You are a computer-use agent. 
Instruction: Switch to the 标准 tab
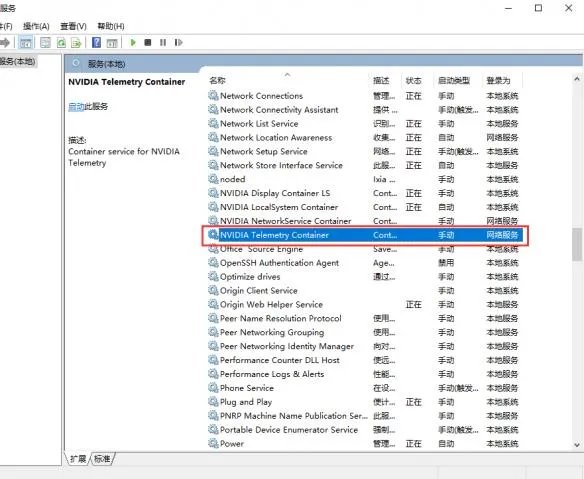(102, 459)
